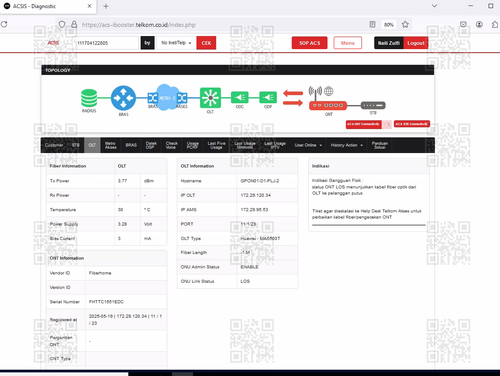Click the ONU Link Status value LOS
The width and height of the screenshot is (500, 376).
tap(245, 281)
